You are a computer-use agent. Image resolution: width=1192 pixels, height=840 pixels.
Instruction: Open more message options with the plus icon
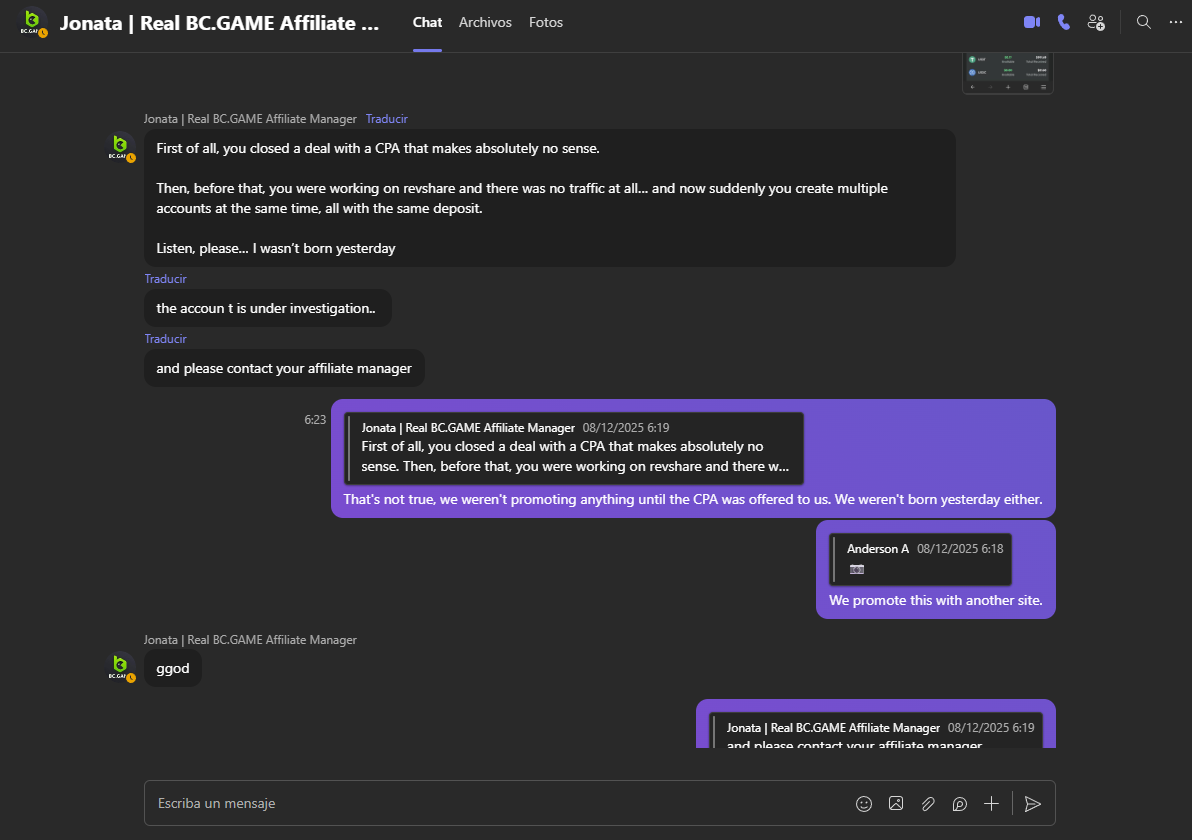point(991,803)
